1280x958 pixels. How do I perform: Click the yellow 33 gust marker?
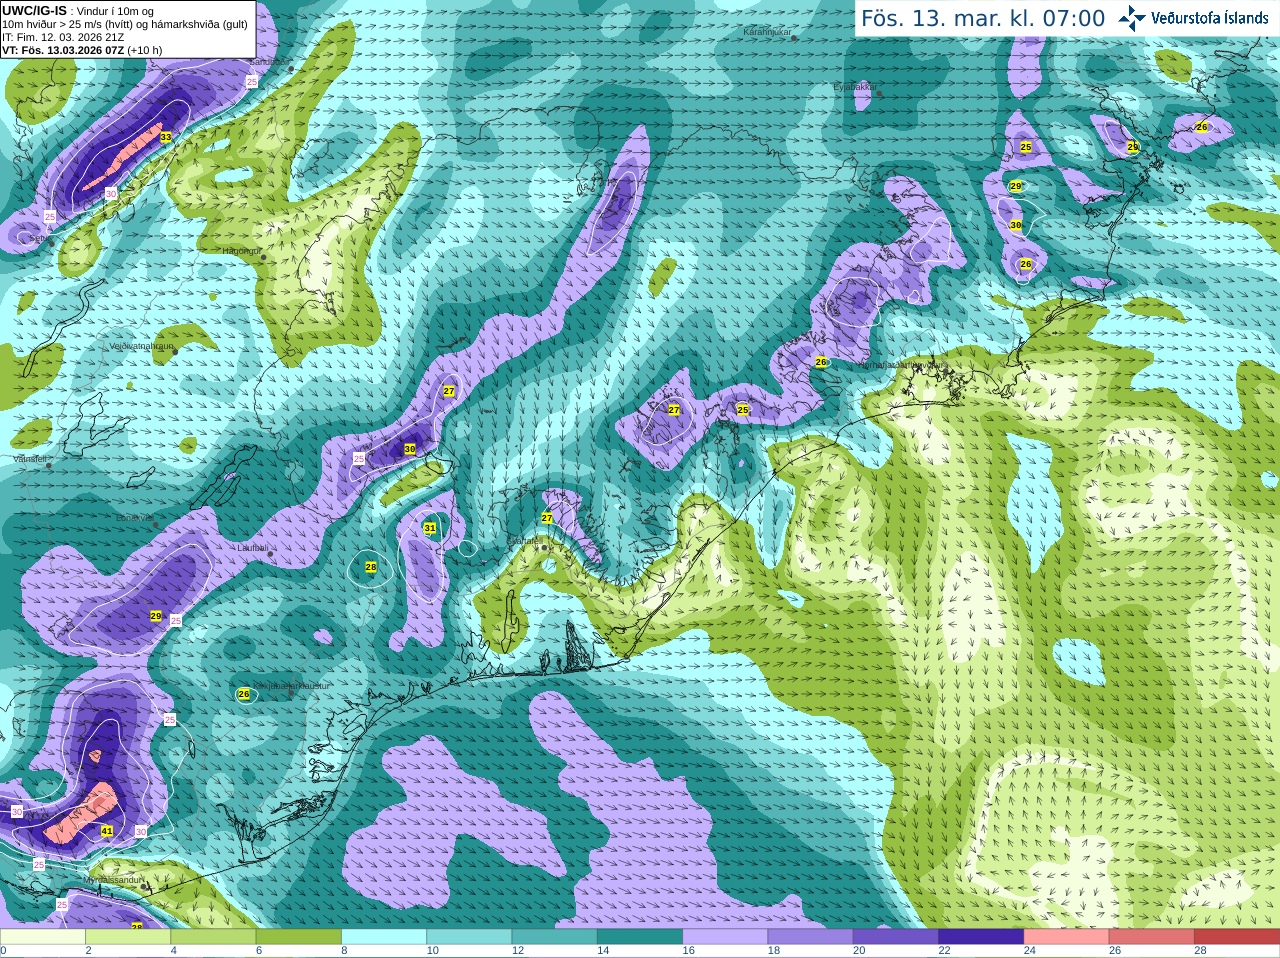click(165, 137)
